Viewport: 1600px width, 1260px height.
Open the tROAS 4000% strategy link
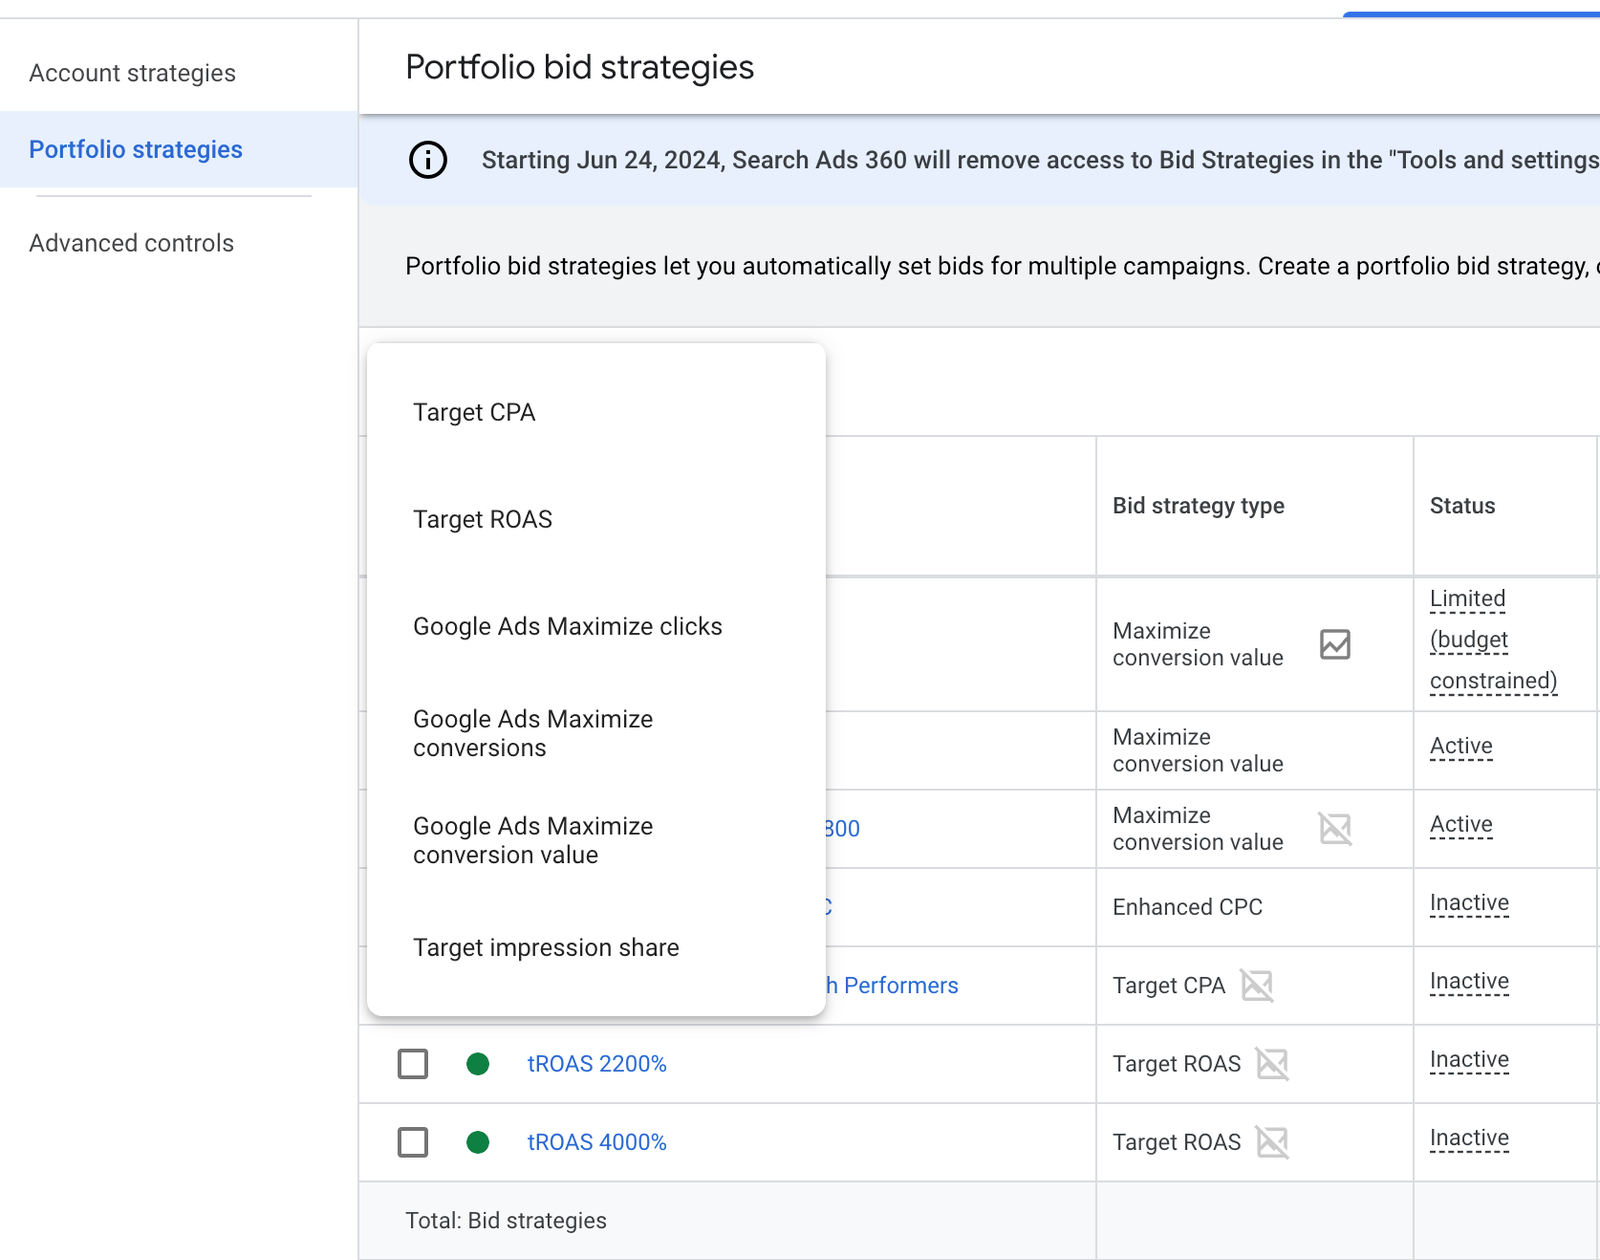[x=597, y=1142]
